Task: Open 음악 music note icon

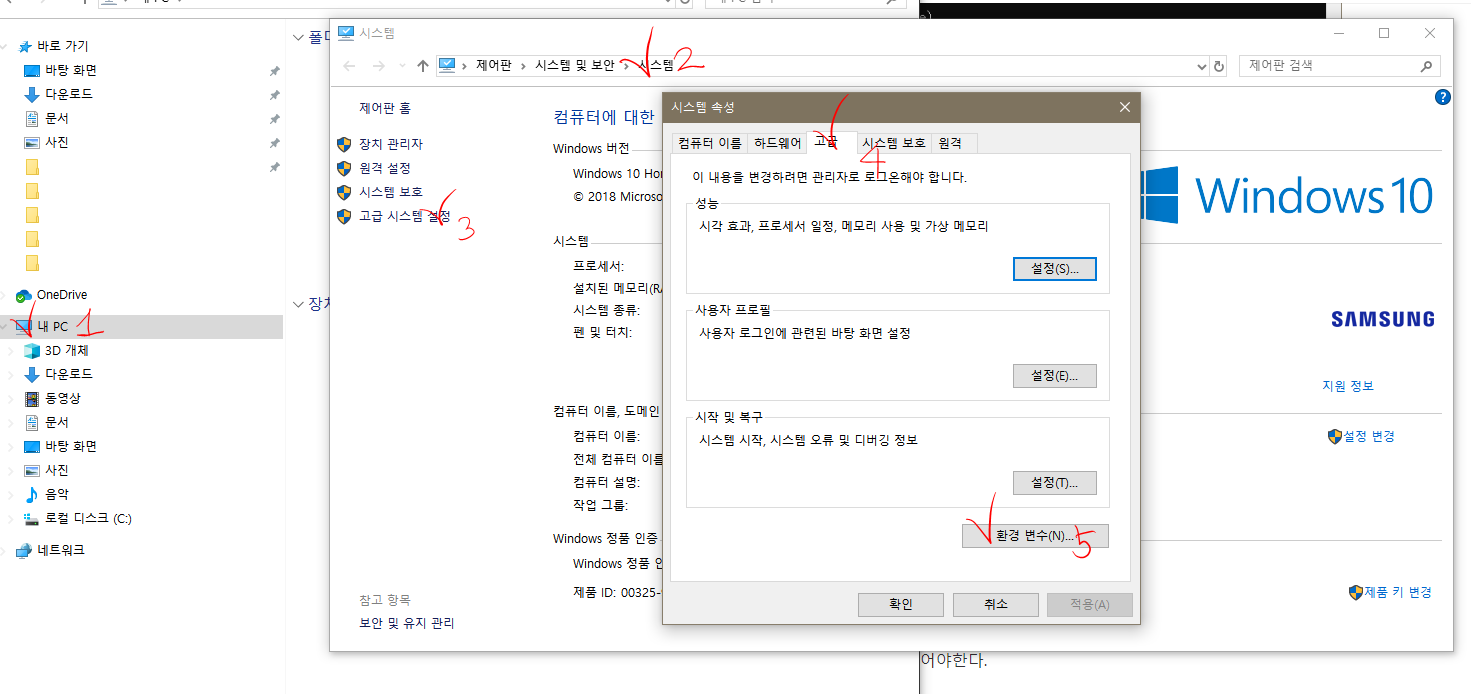Action: tap(31, 494)
